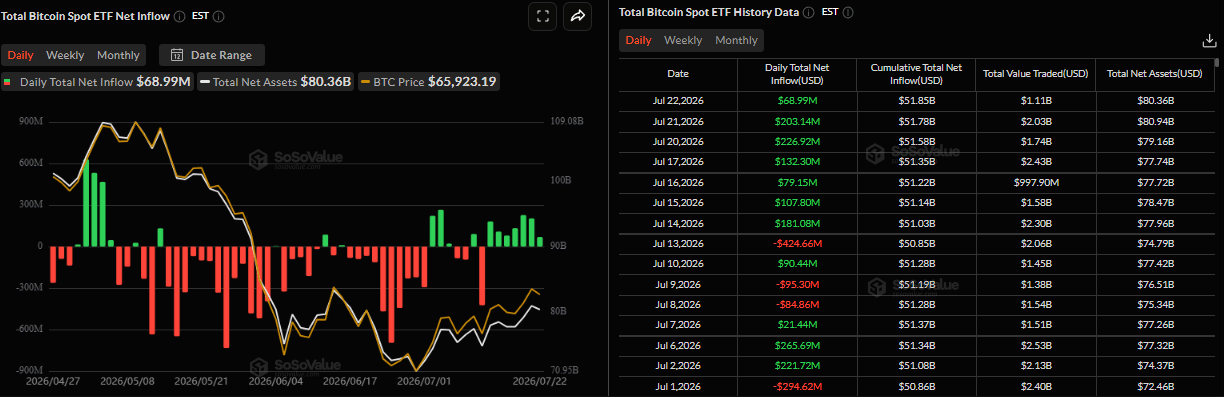Select Daily tab in history data
This screenshot has width=1224, height=397.
(639, 40)
